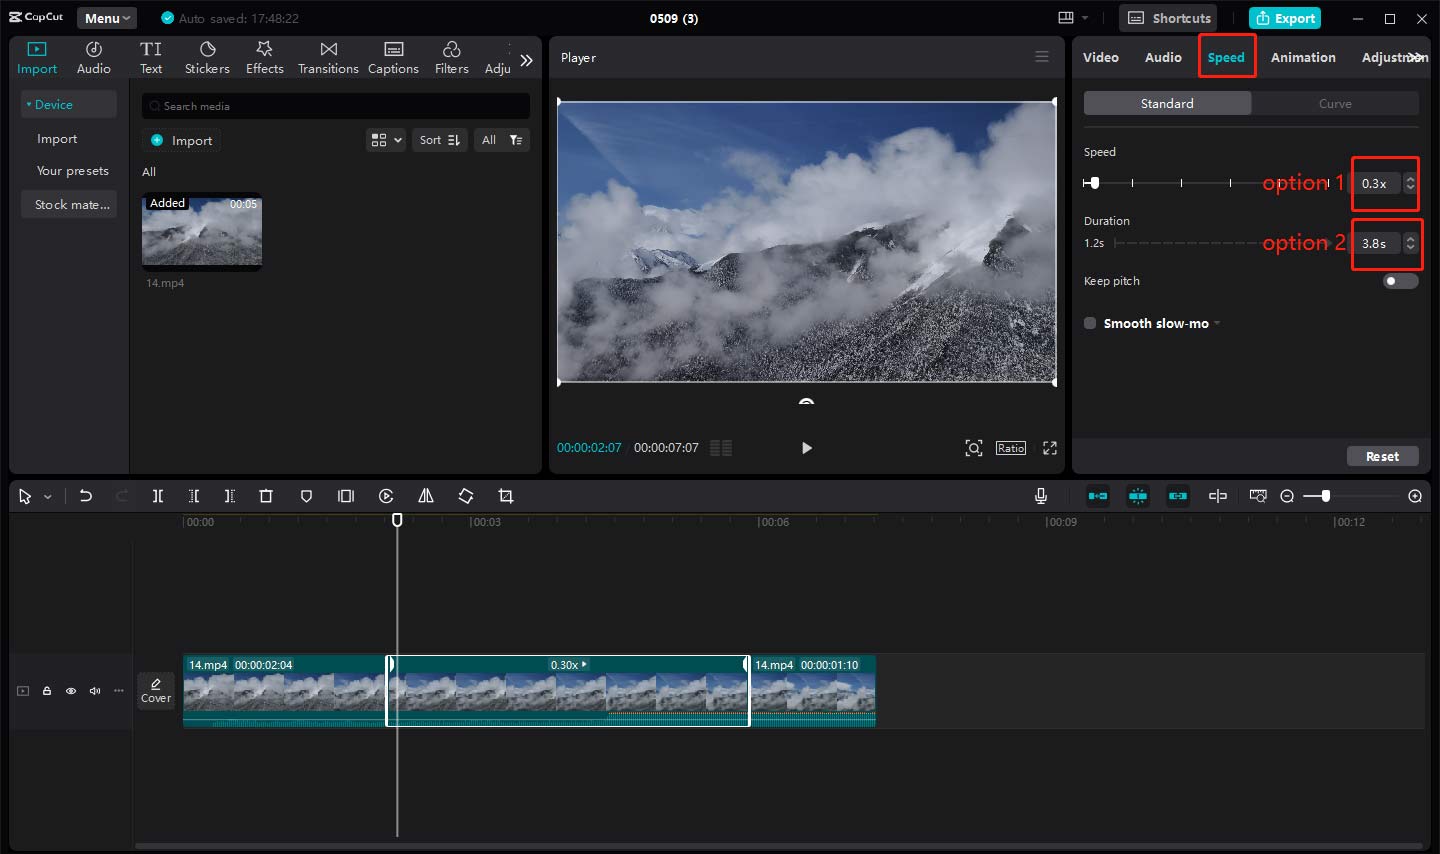
Task: Open Your presets in sidebar
Action: 72,171
